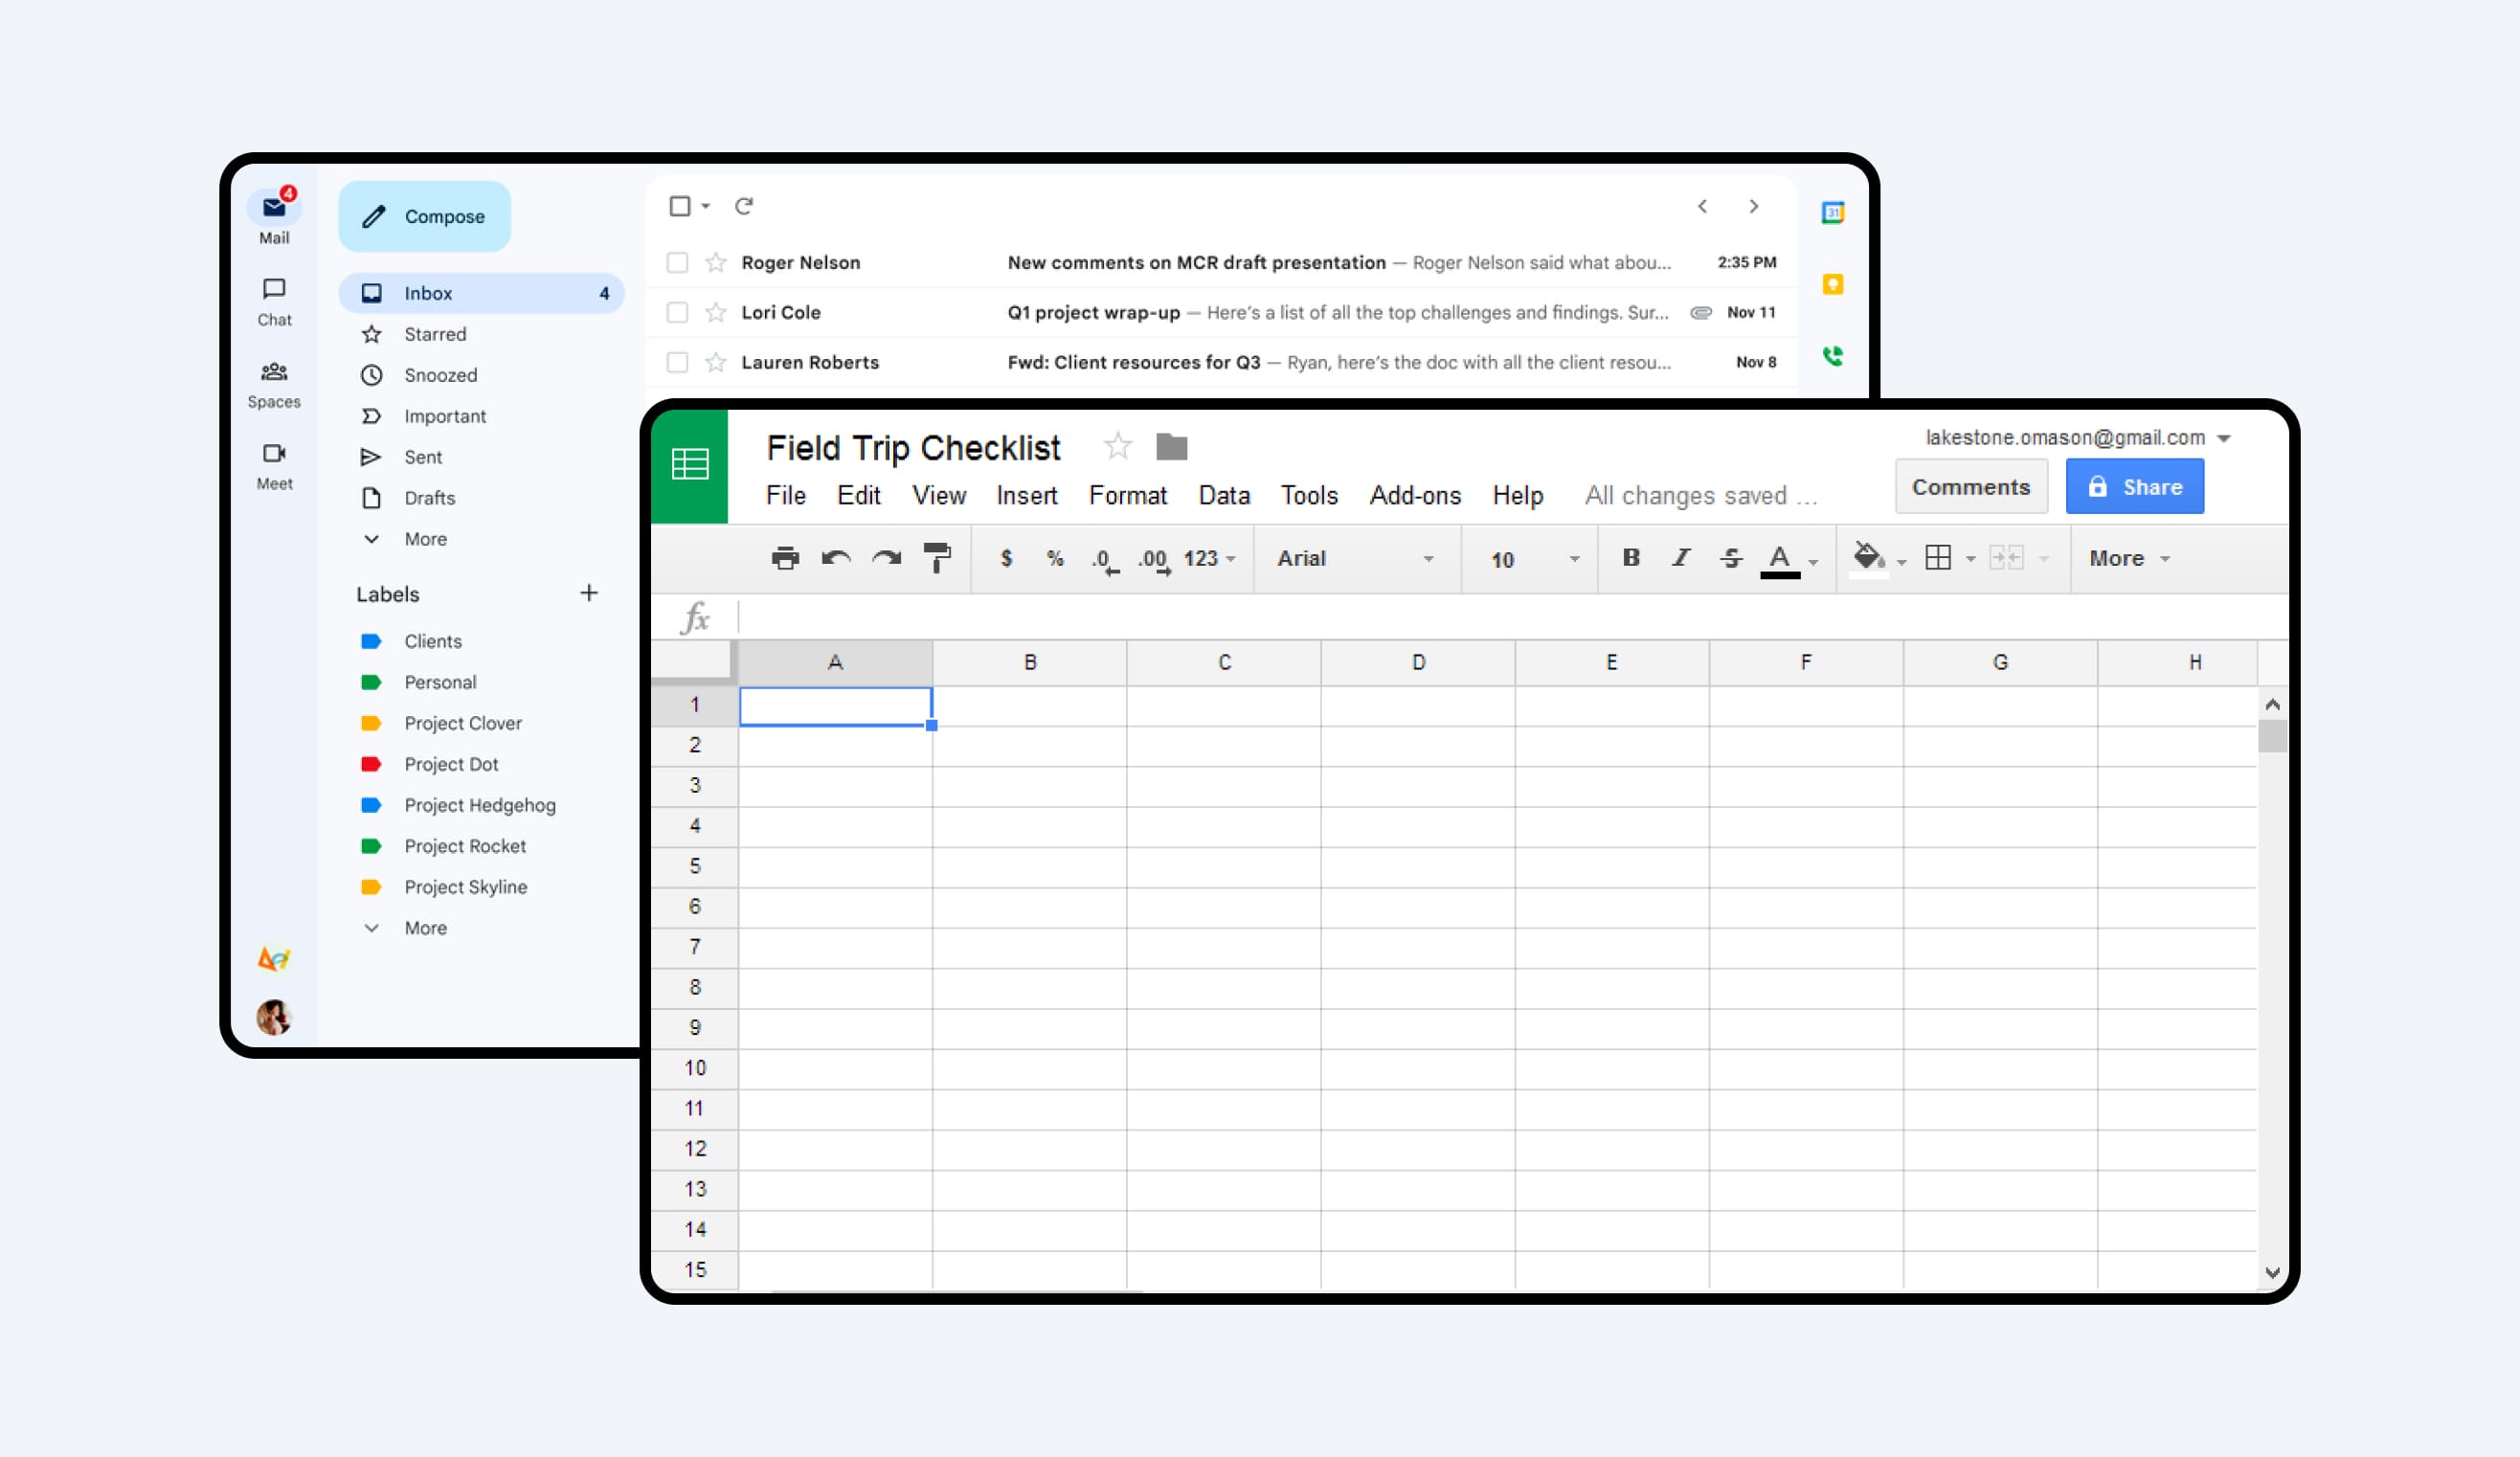Apply percent format icon
The width and height of the screenshot is (2520, 1457).
[x=1055, y=558]
